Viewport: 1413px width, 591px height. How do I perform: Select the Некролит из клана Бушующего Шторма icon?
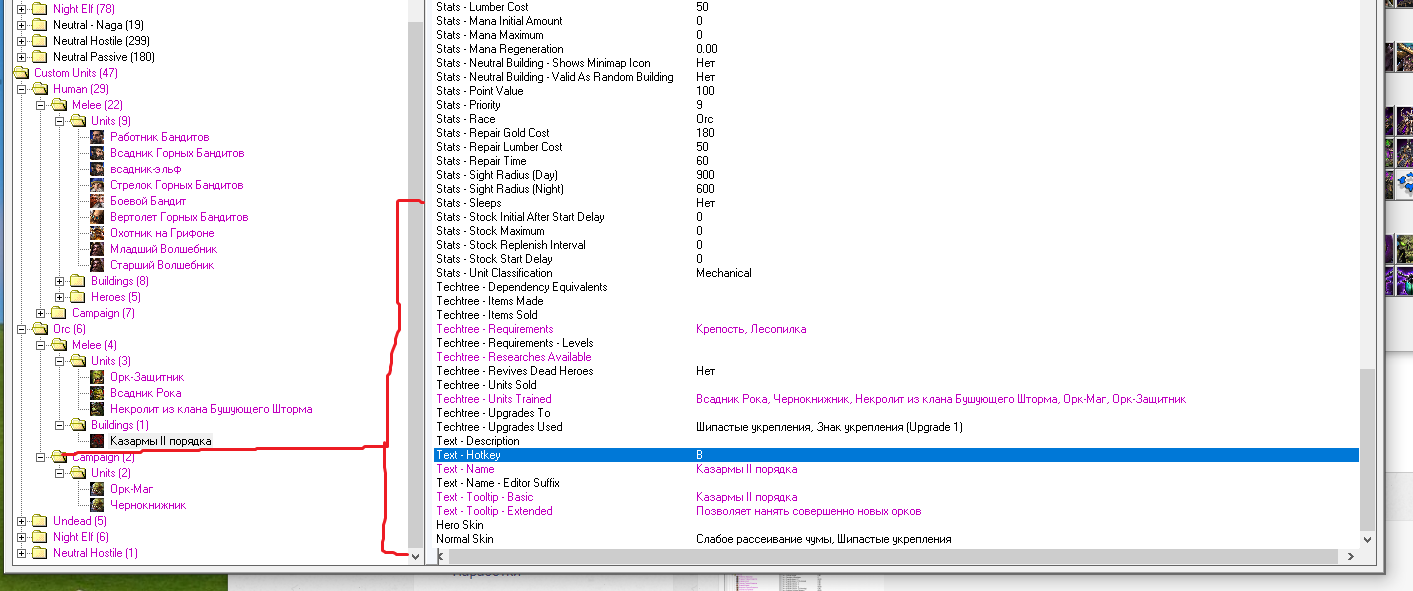click(x=97, y=409)
